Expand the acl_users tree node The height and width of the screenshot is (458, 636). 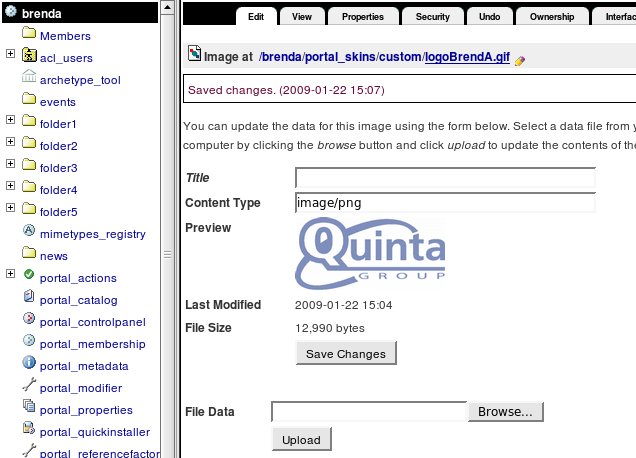click(x=10, y=57)
